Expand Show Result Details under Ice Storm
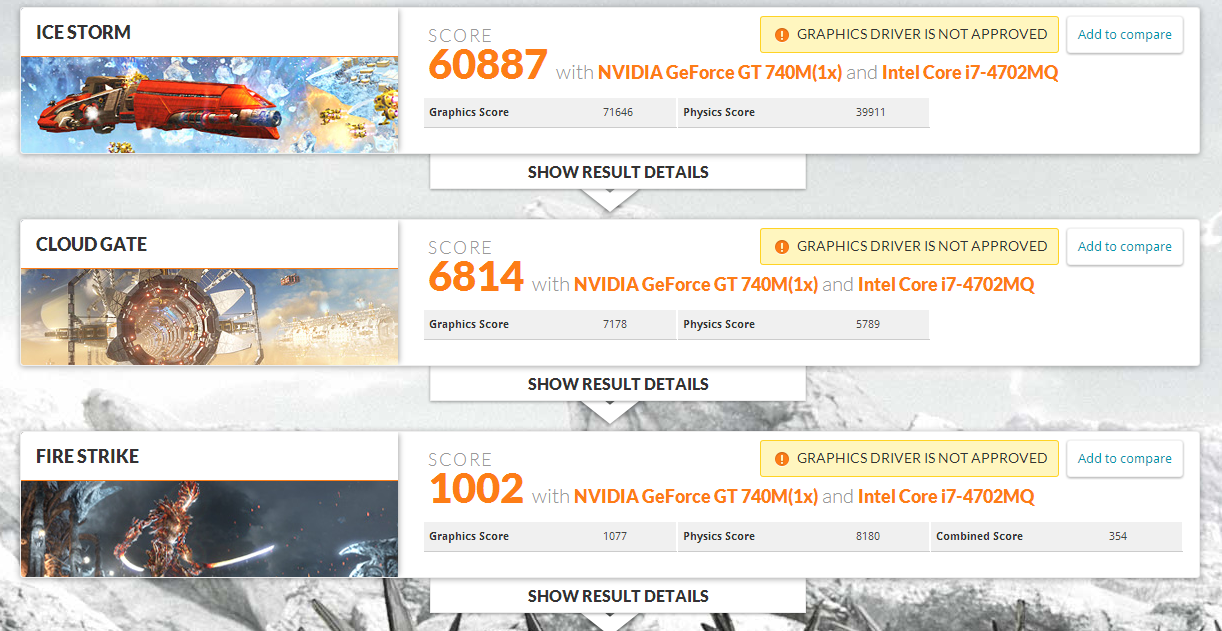1222x631 pixels. point(618,172)
